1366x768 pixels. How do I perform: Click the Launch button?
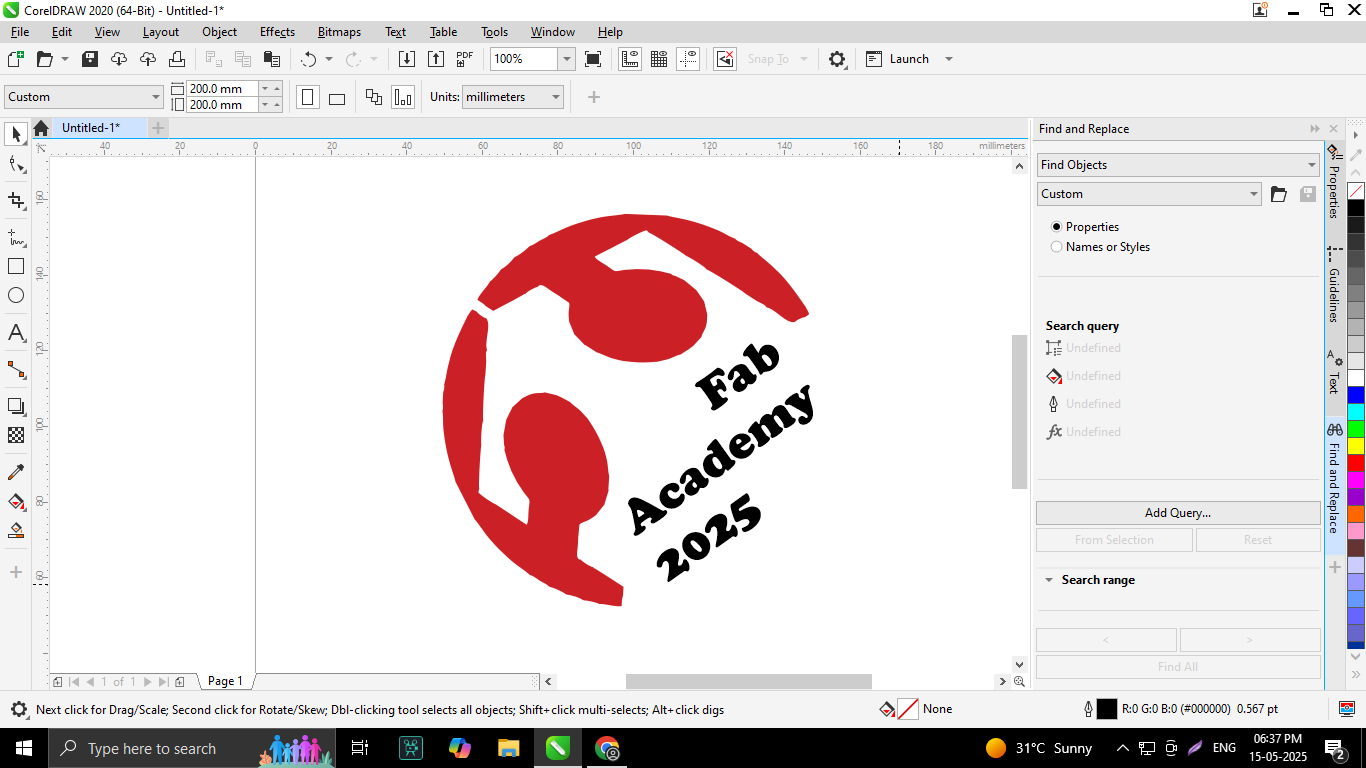(899, 59)
